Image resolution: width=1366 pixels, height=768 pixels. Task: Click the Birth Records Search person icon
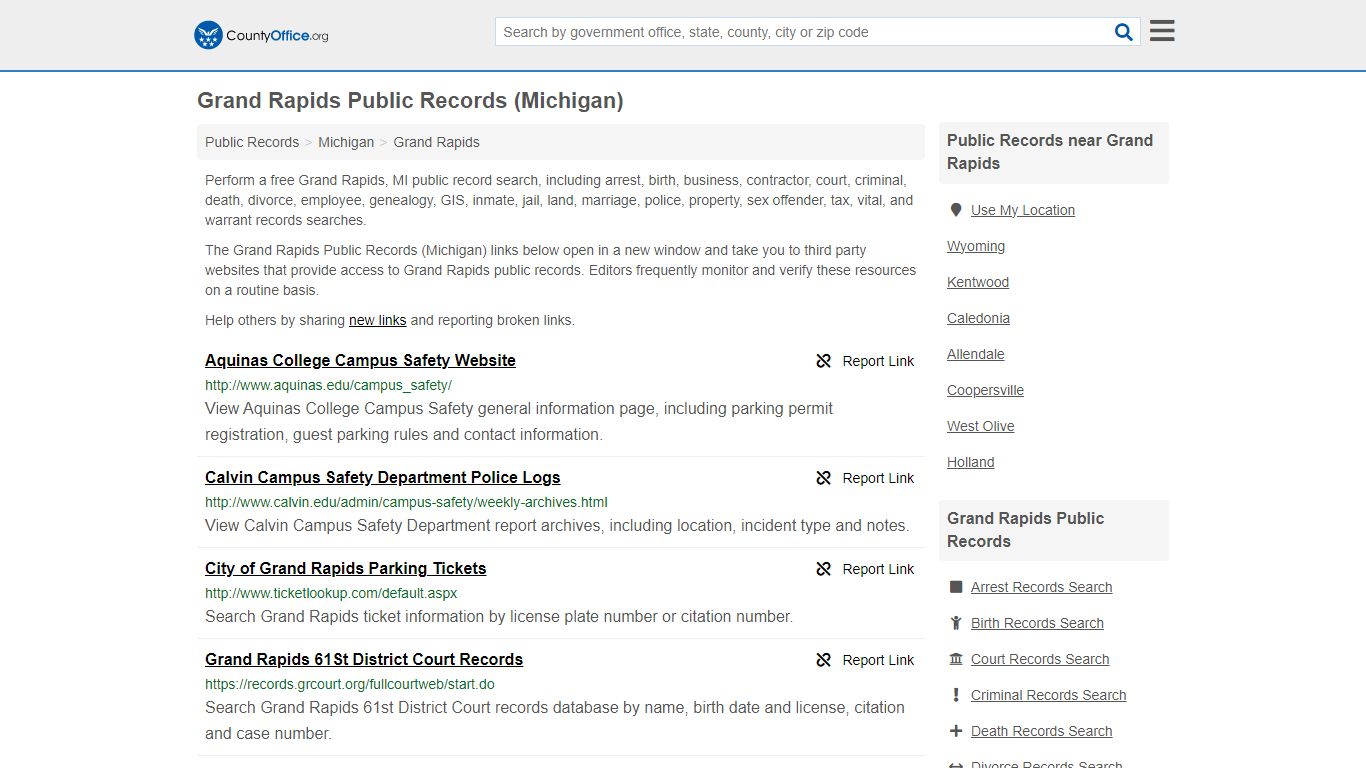(x=956, y=623)
